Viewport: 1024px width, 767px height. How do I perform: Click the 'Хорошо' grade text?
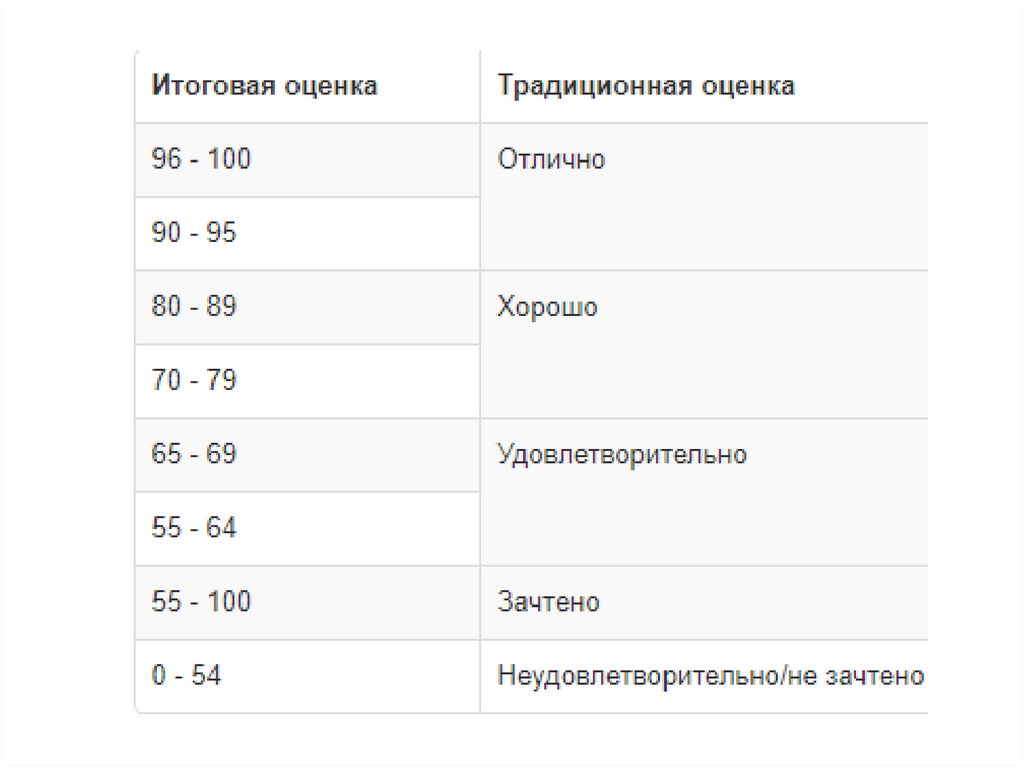pos(547,307)
